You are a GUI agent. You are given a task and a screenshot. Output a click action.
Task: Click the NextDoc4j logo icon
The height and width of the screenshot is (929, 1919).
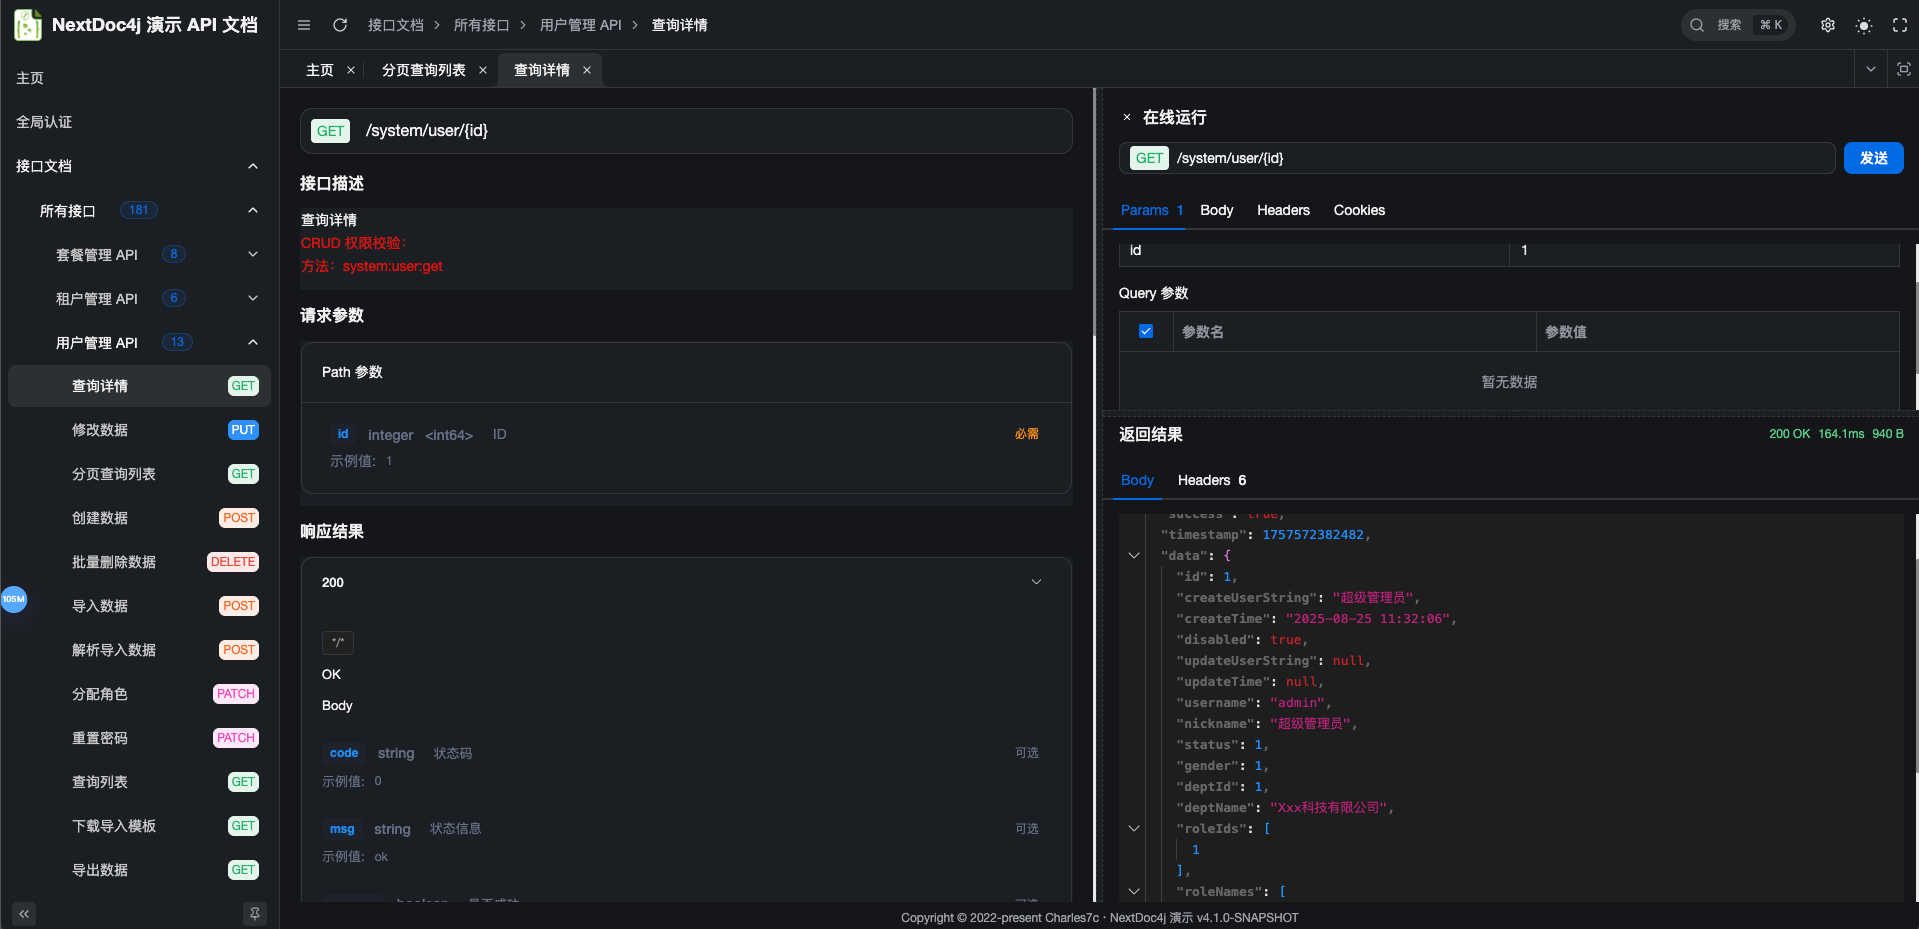(28, 25)
